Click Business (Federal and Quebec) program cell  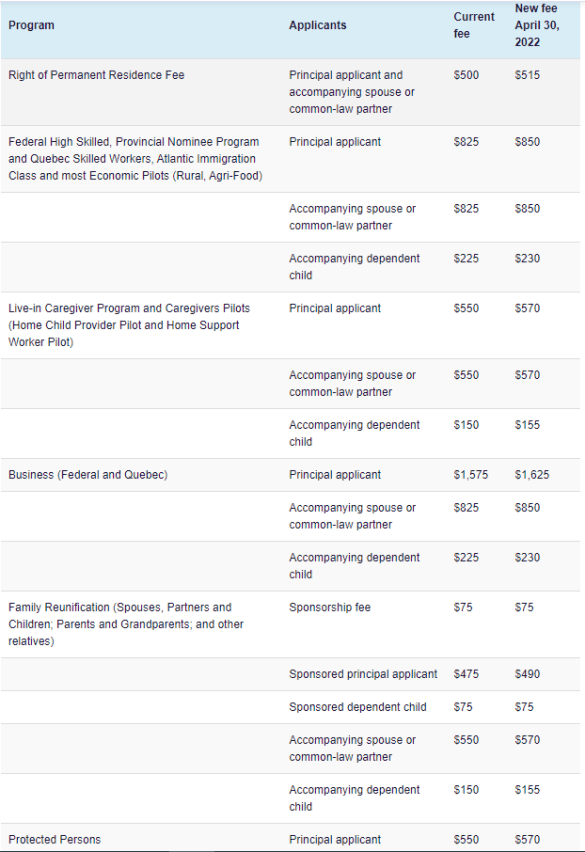[x=88, y=475]
